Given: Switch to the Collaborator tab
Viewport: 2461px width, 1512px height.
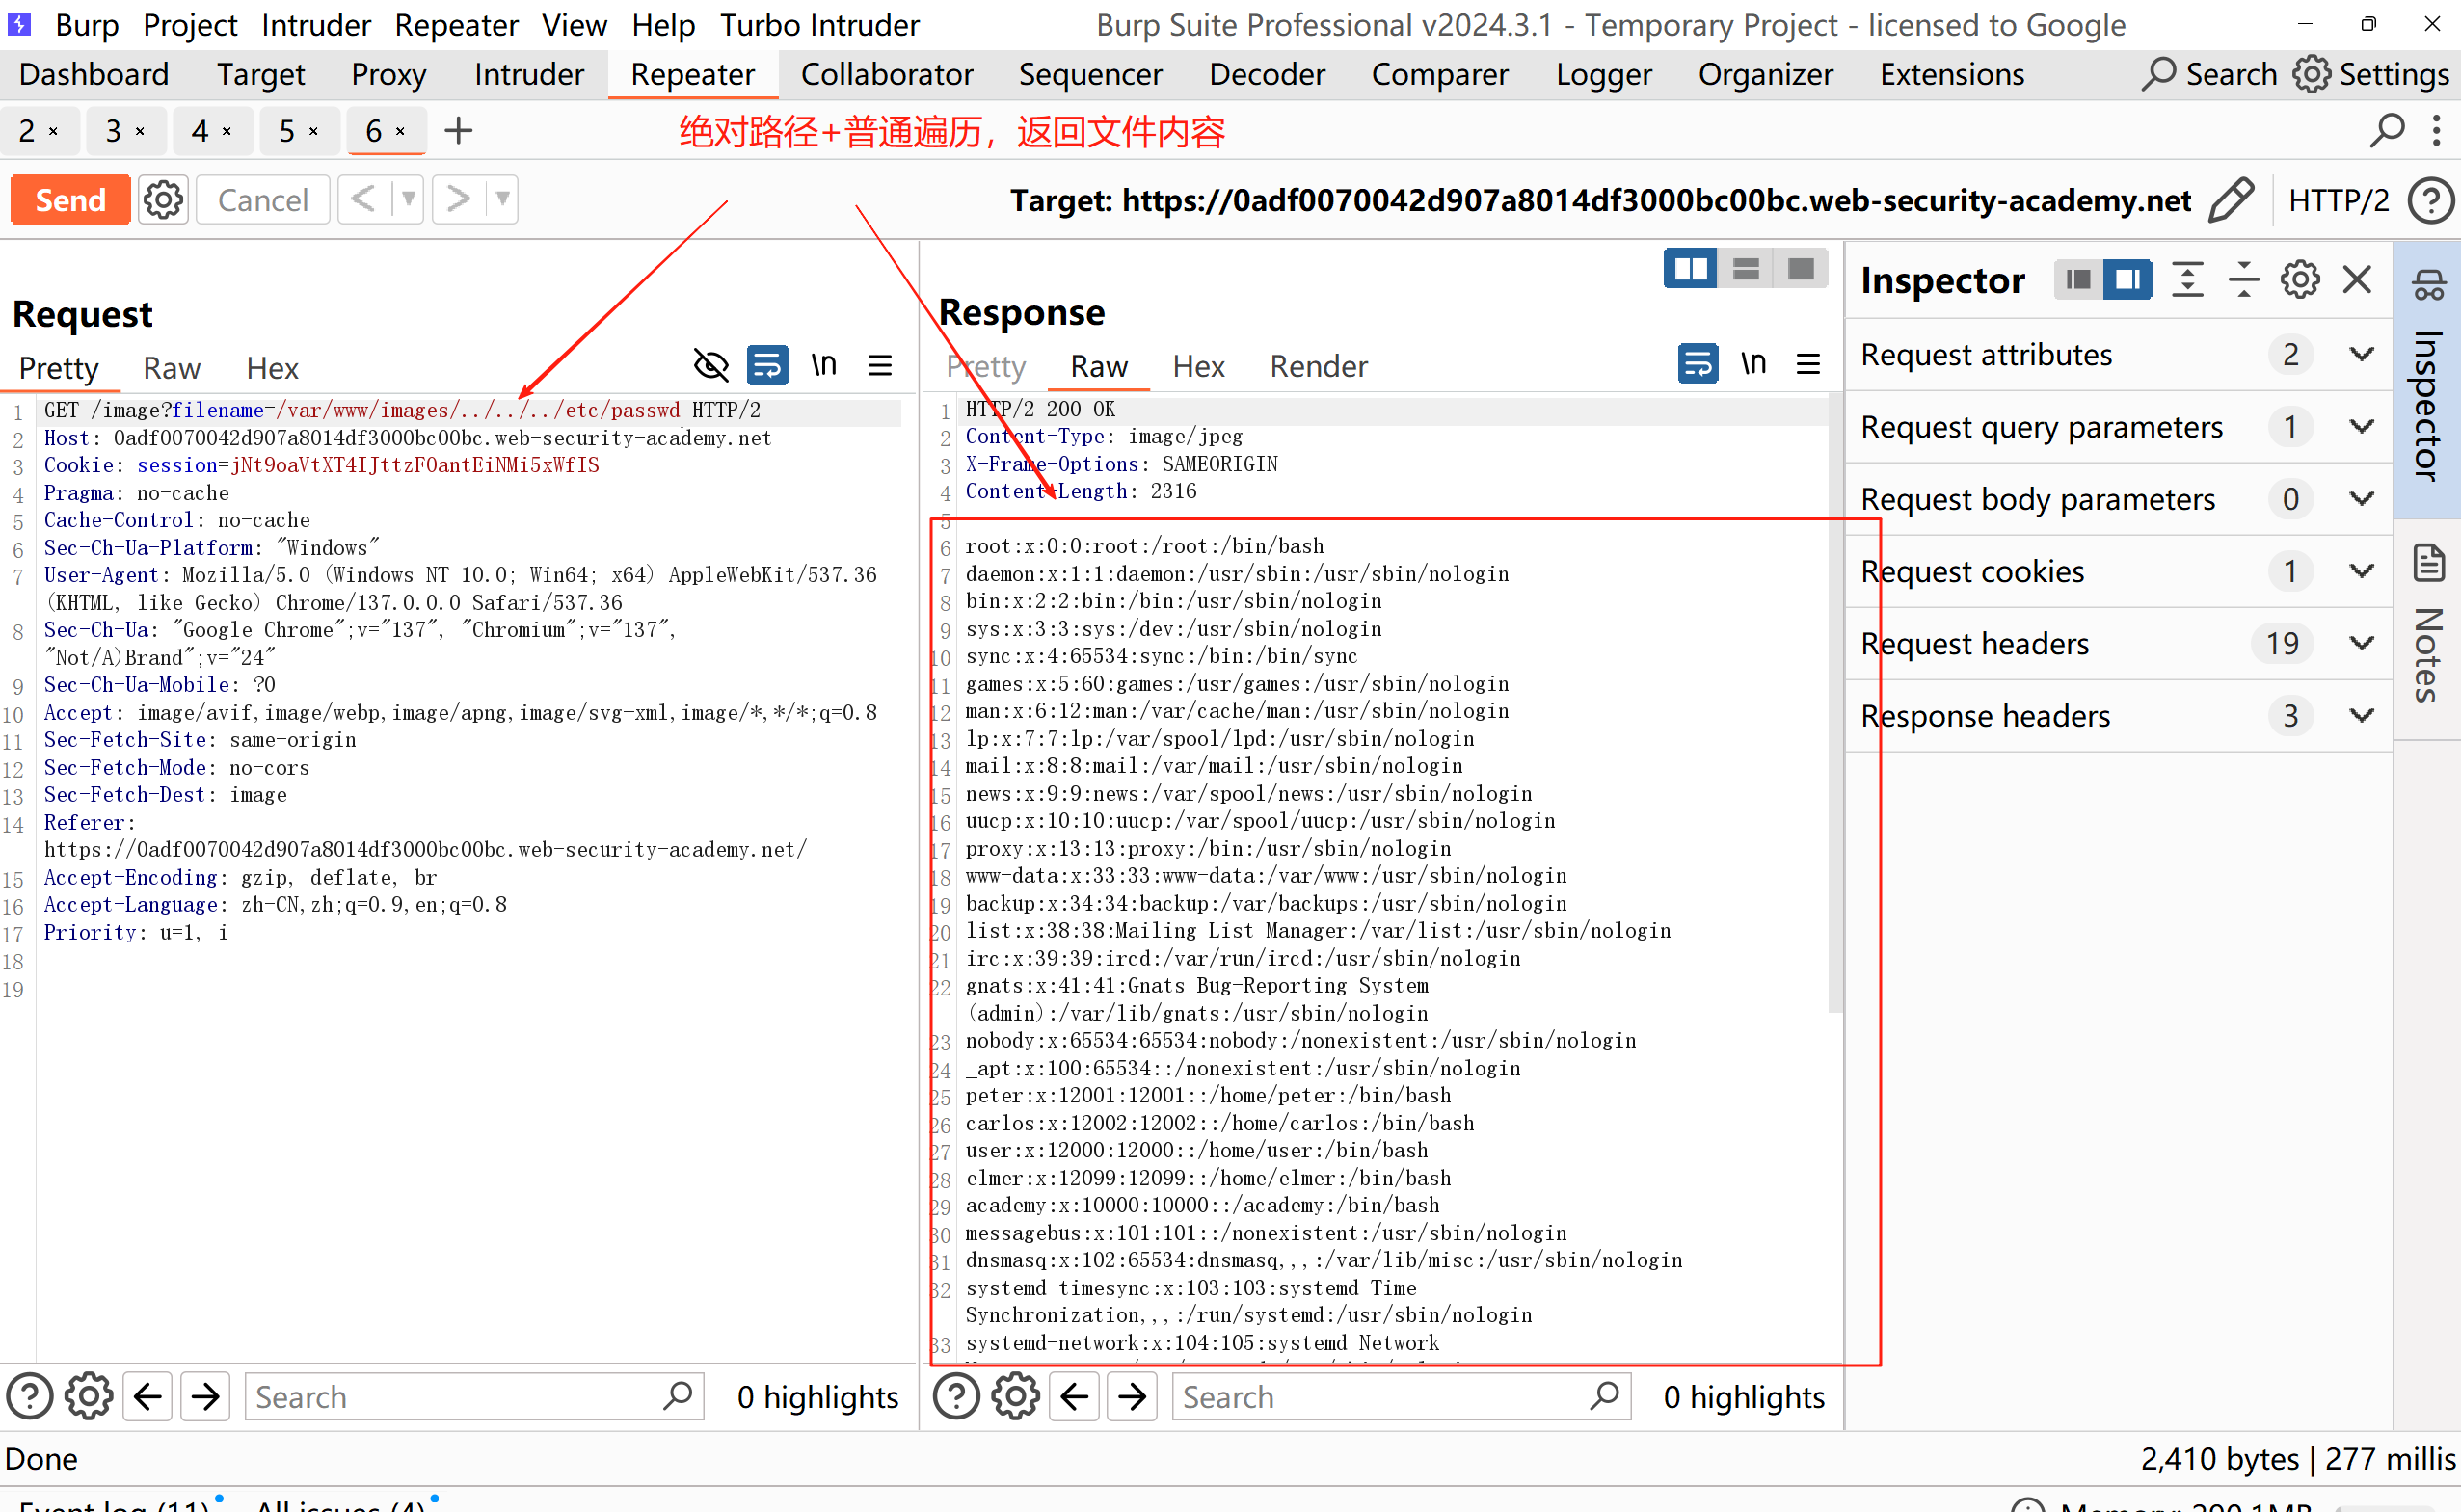Looking at the screenshot, I should pyautogui.click(x=886, y=75).
